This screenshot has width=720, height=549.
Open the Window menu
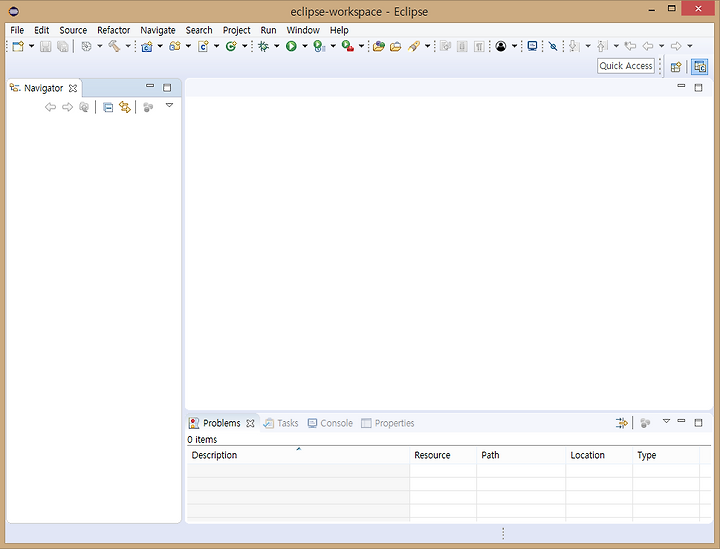tap(303, 30)
